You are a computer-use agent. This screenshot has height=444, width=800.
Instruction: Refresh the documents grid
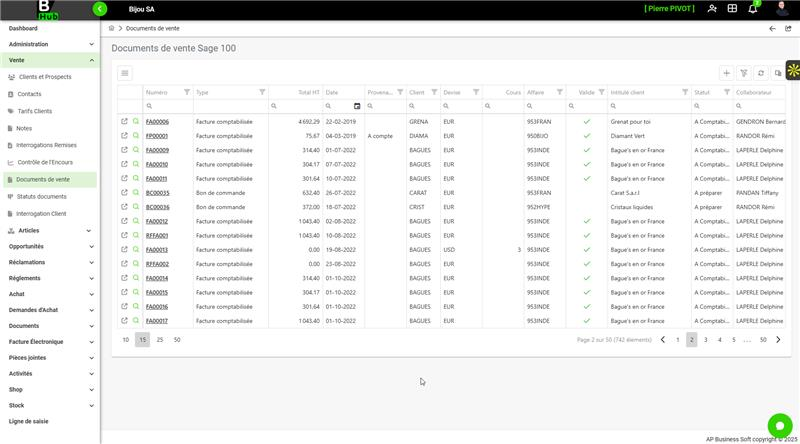pyautogui.click(x=761, y=73)
